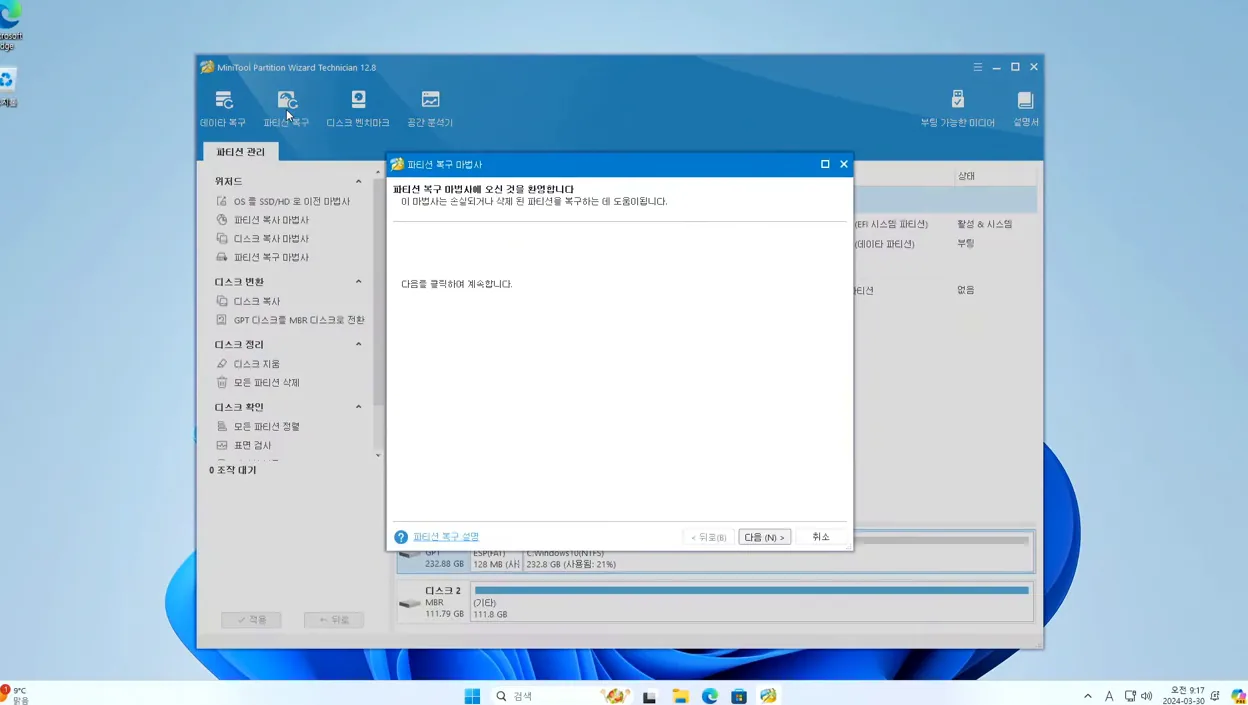Select GPT 디스크를 MBR 디스크로 전환
The width and height of the screenshot is (1248, 705).
click(x=291, y=320)
